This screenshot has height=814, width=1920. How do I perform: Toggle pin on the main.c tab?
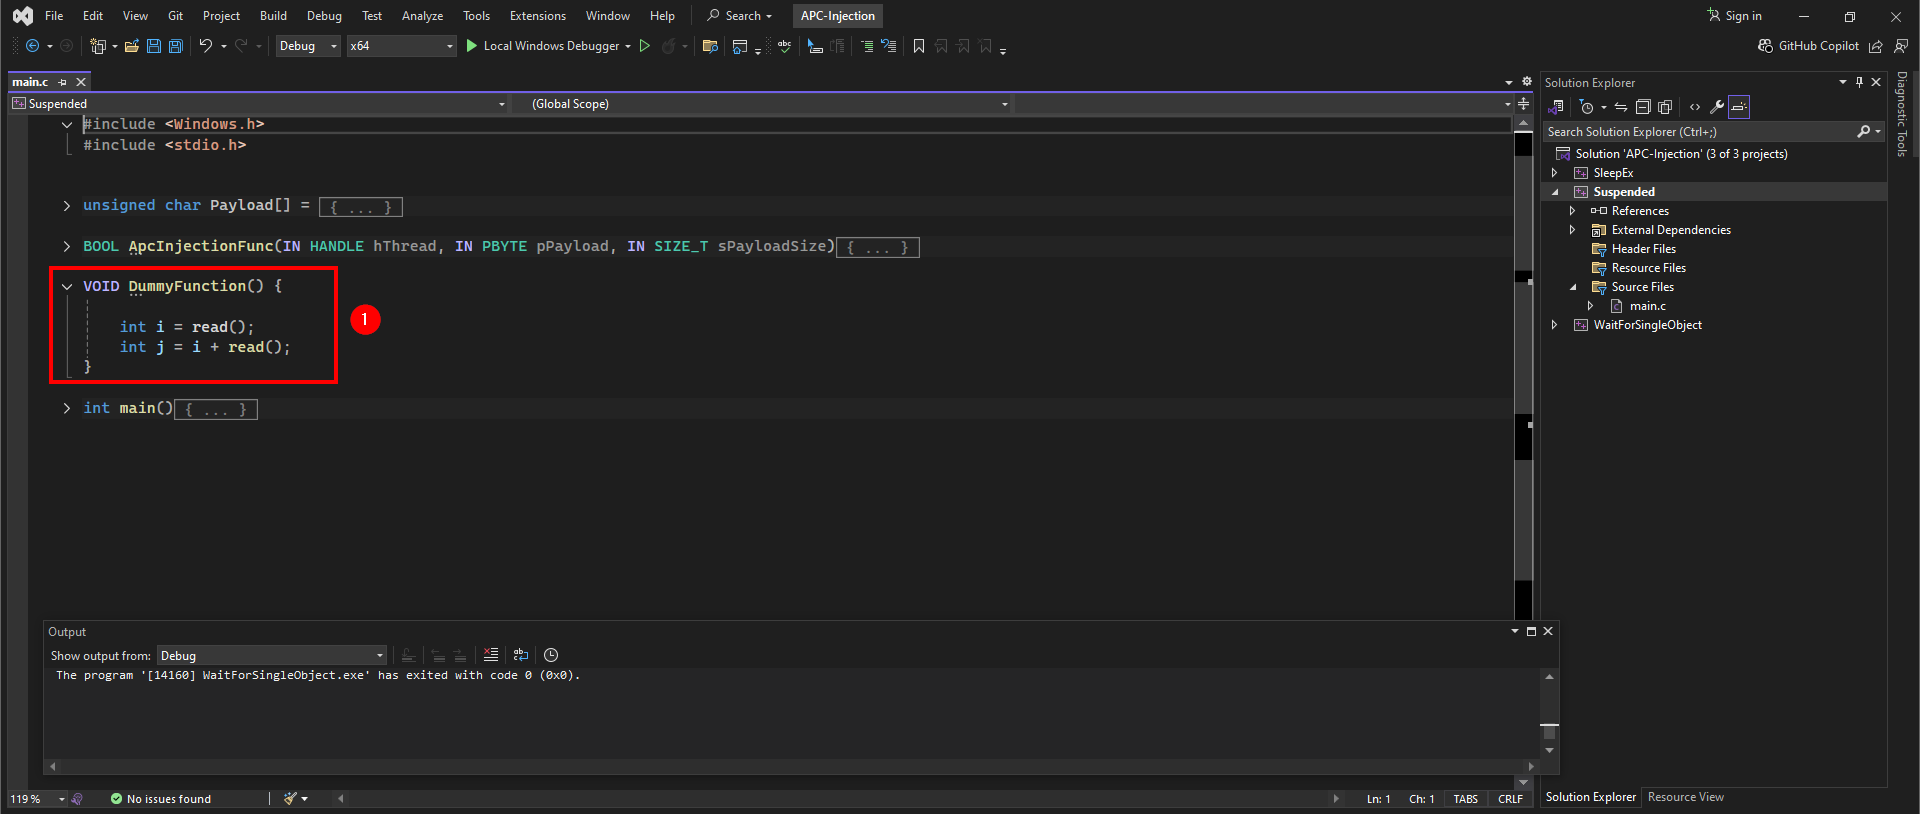tap(63, 82)
